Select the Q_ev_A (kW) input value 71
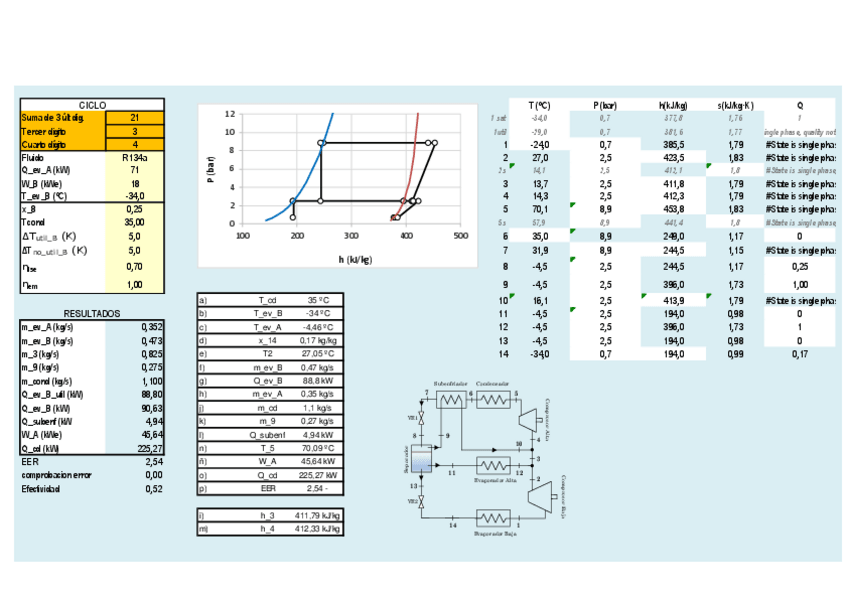Viewport: 848px width, 599px height. click(x=135, y=171)
